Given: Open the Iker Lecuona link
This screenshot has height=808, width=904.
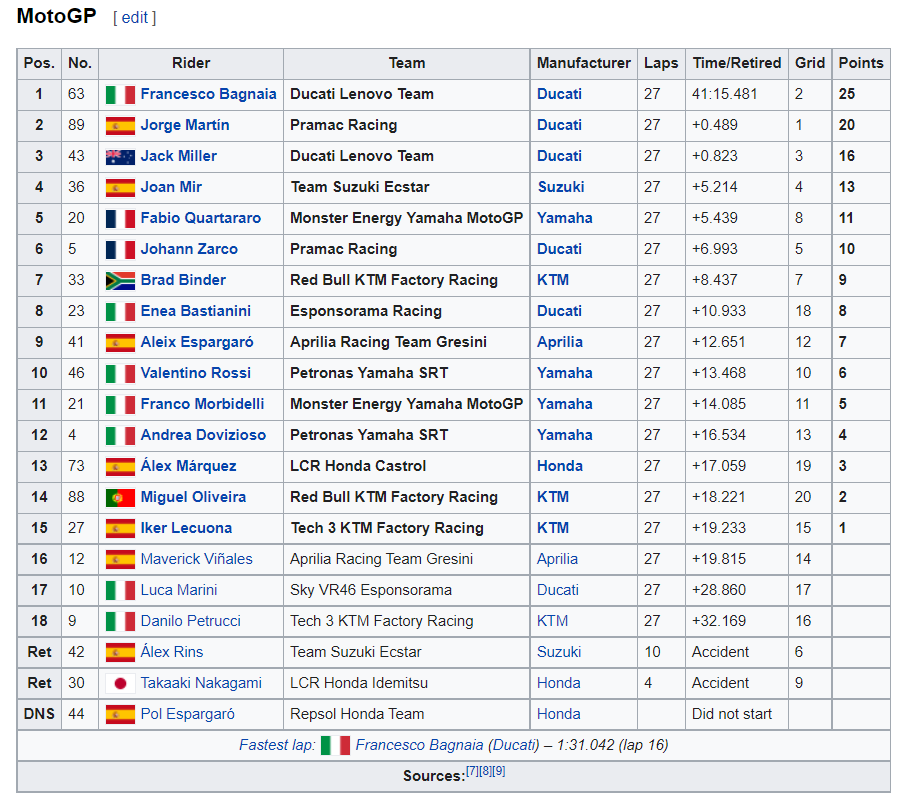Looking at the screenshot, I should pyautogui.click(x=186, y=528).
